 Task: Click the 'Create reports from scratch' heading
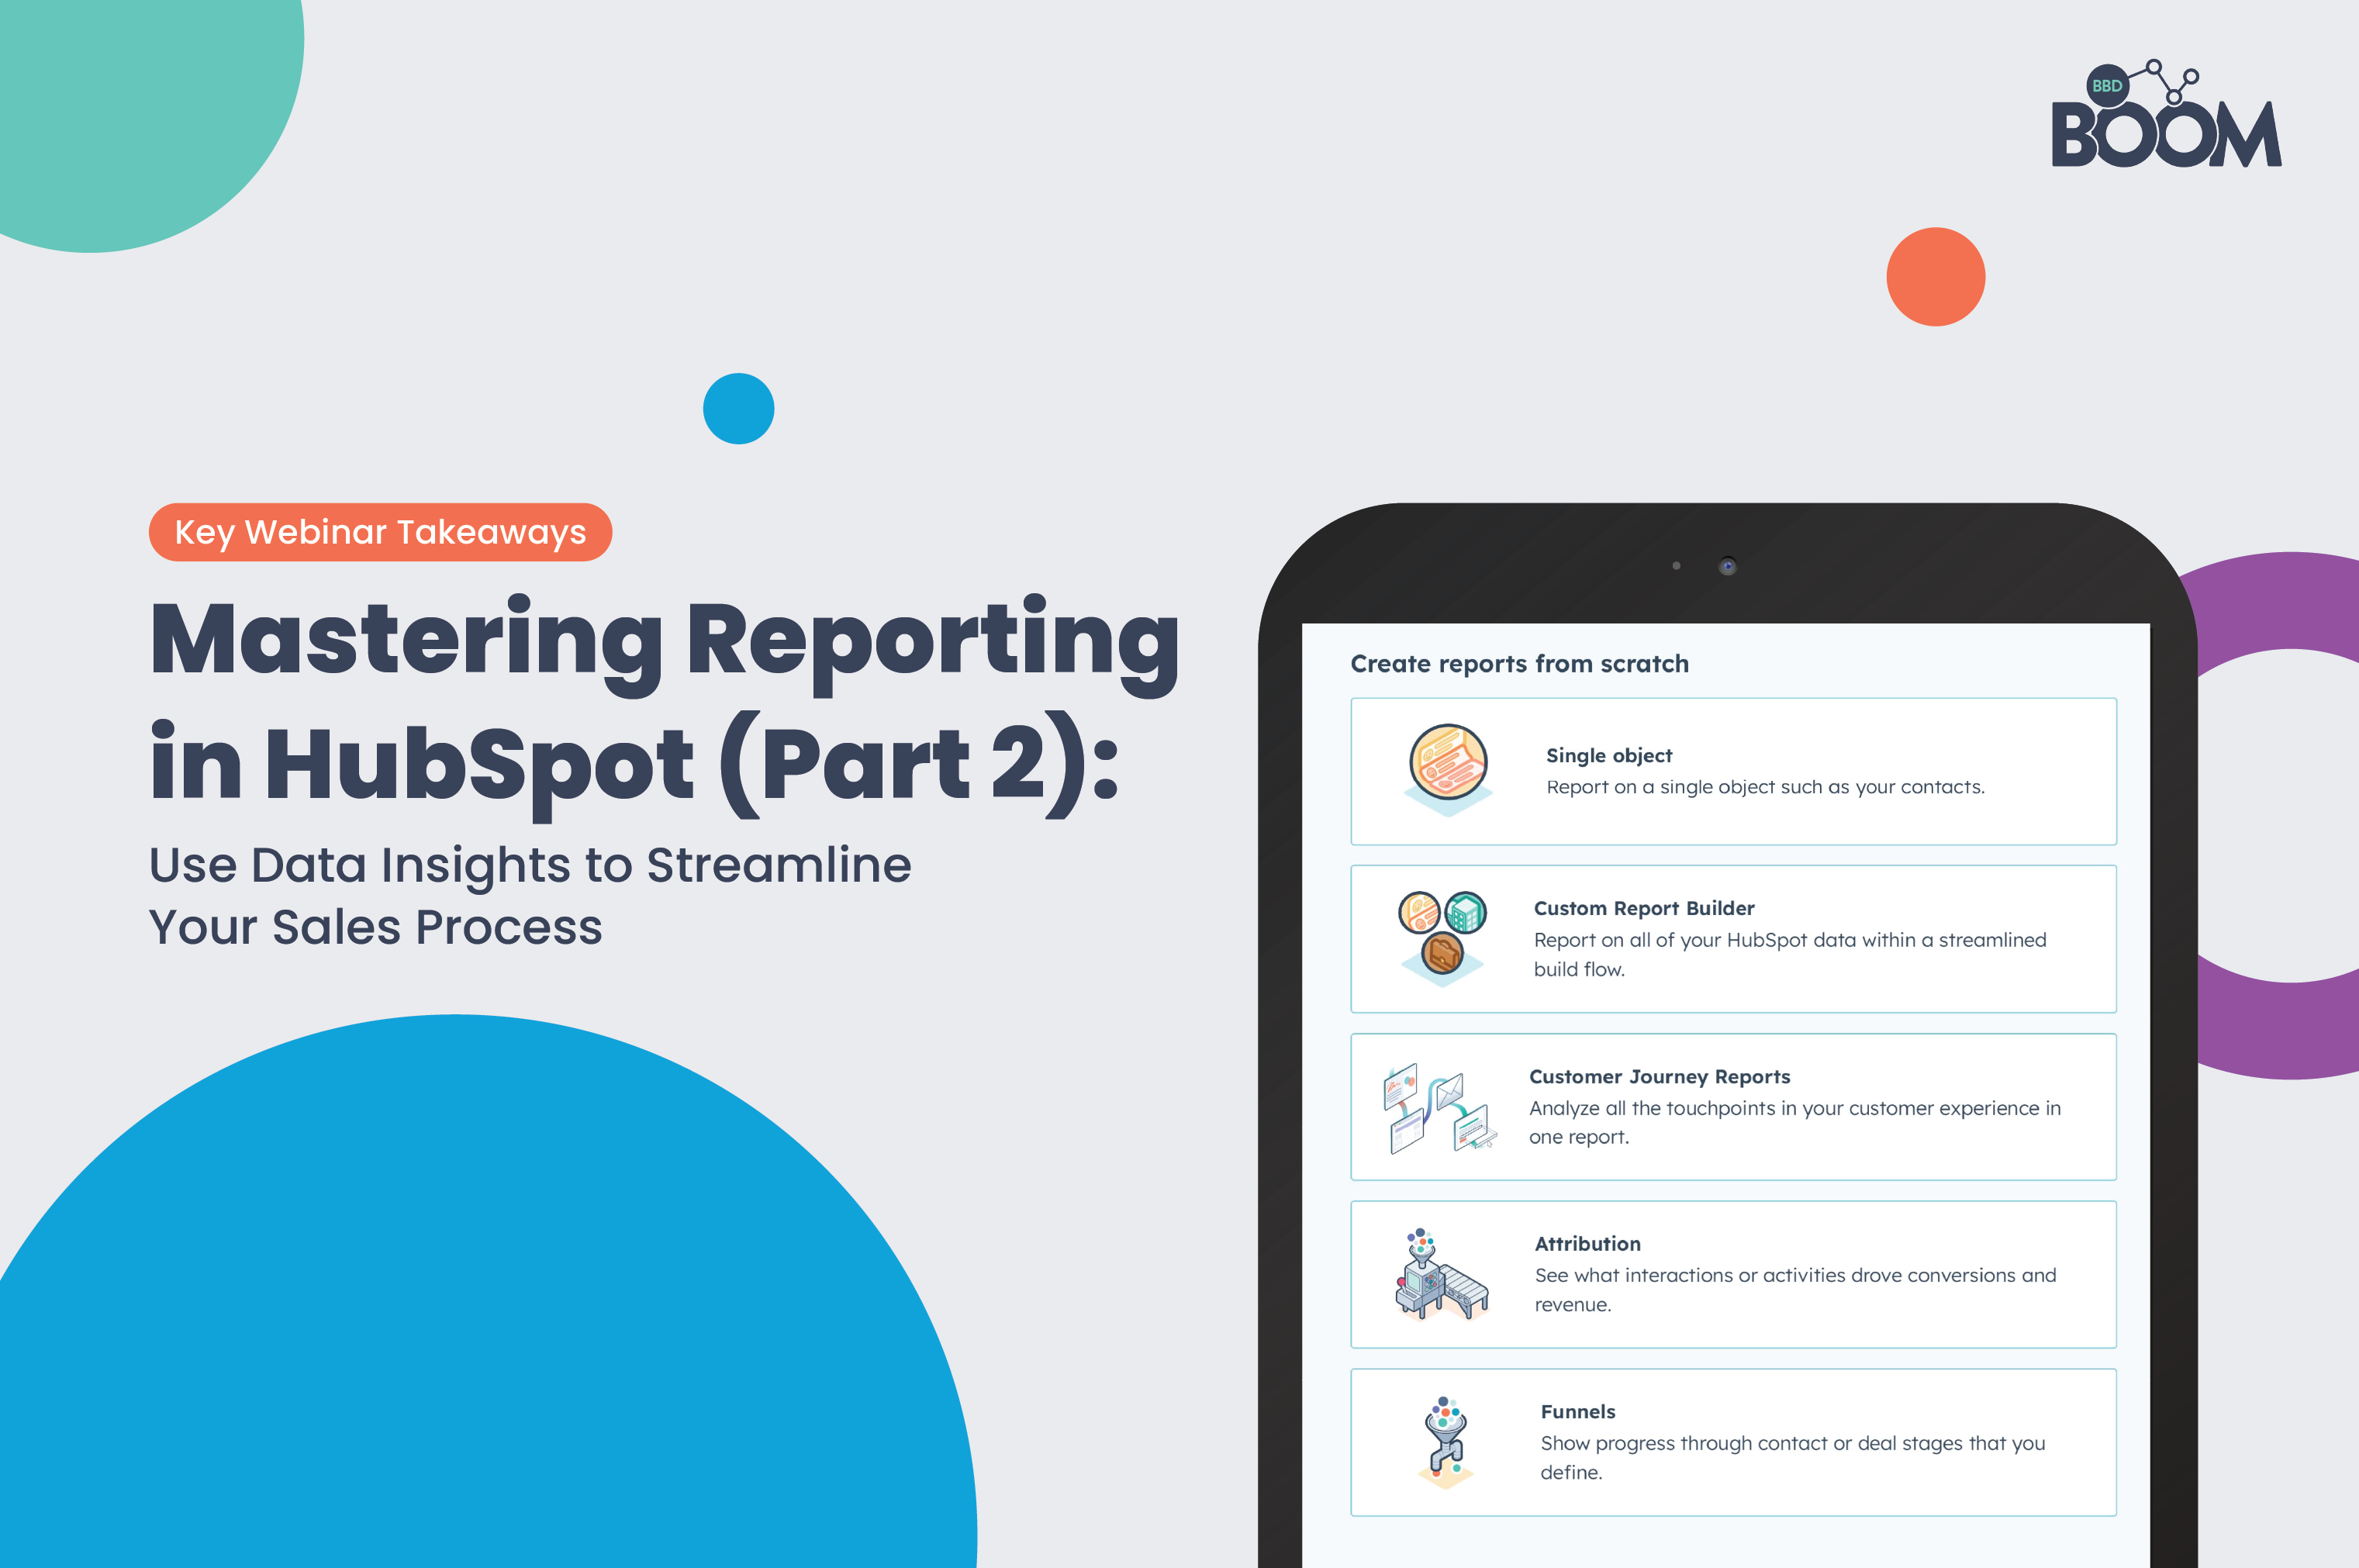click(x=1519, y=664)
